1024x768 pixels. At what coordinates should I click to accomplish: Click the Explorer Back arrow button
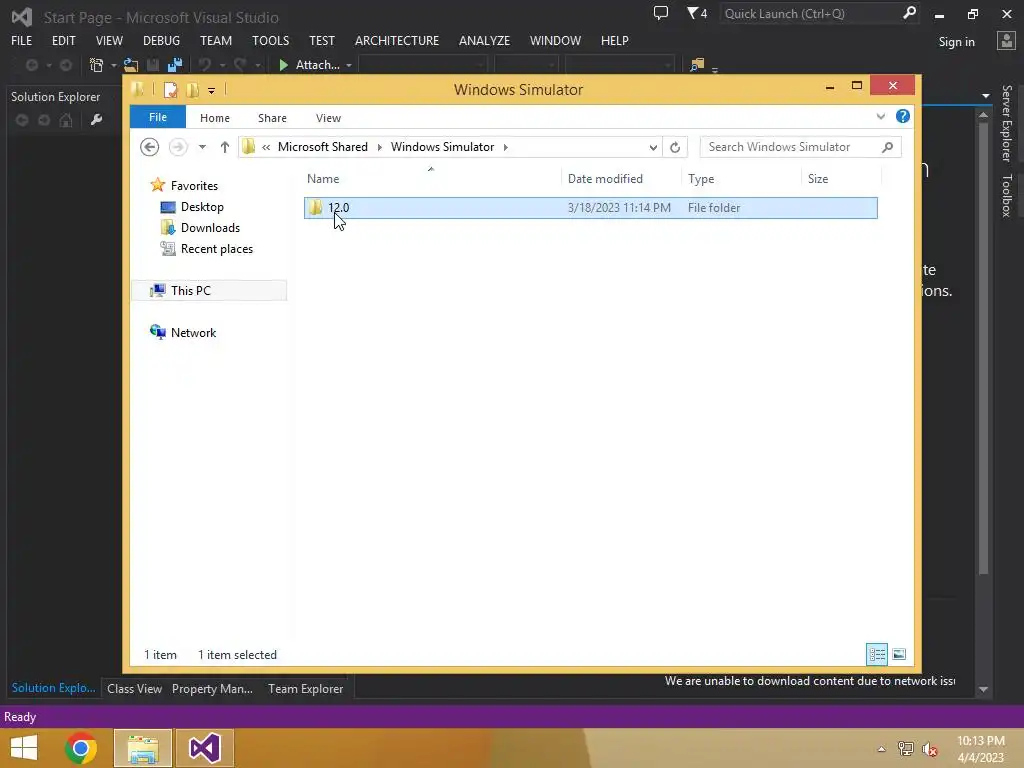tap(150, 147)
